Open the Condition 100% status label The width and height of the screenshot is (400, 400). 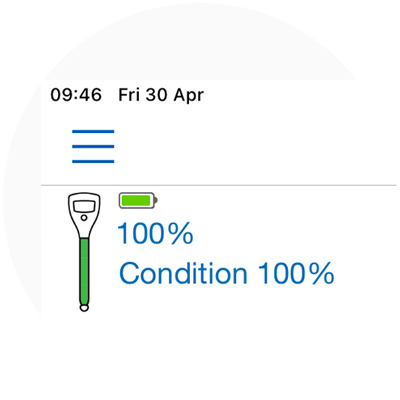tap(227, 273)
